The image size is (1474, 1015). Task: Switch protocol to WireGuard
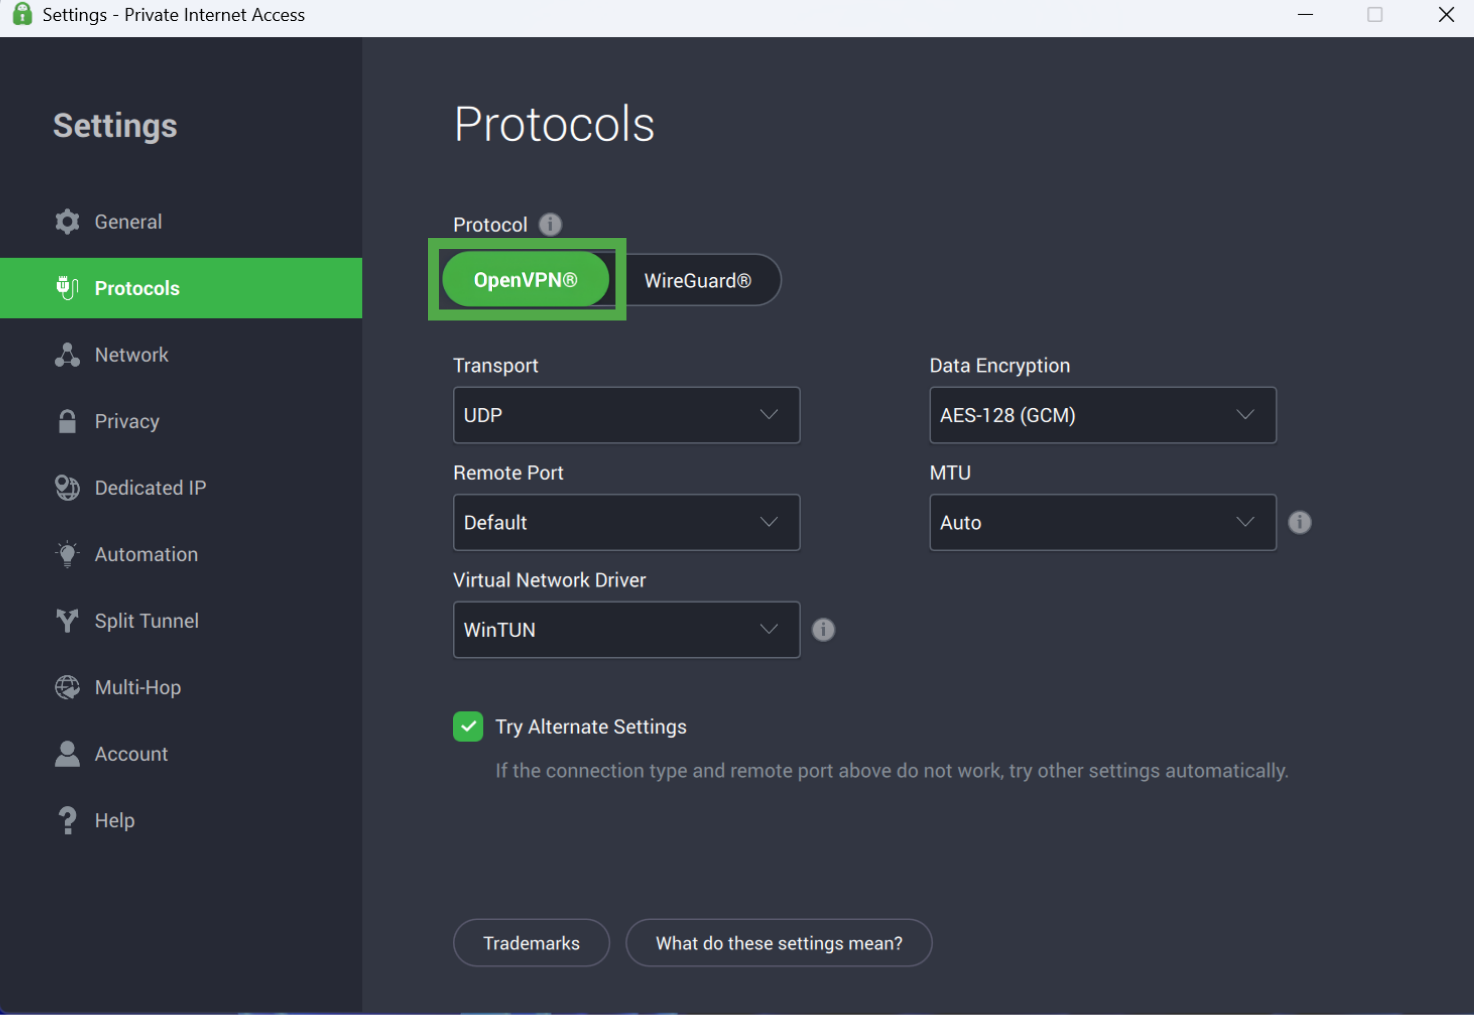[x=698, y=281]
